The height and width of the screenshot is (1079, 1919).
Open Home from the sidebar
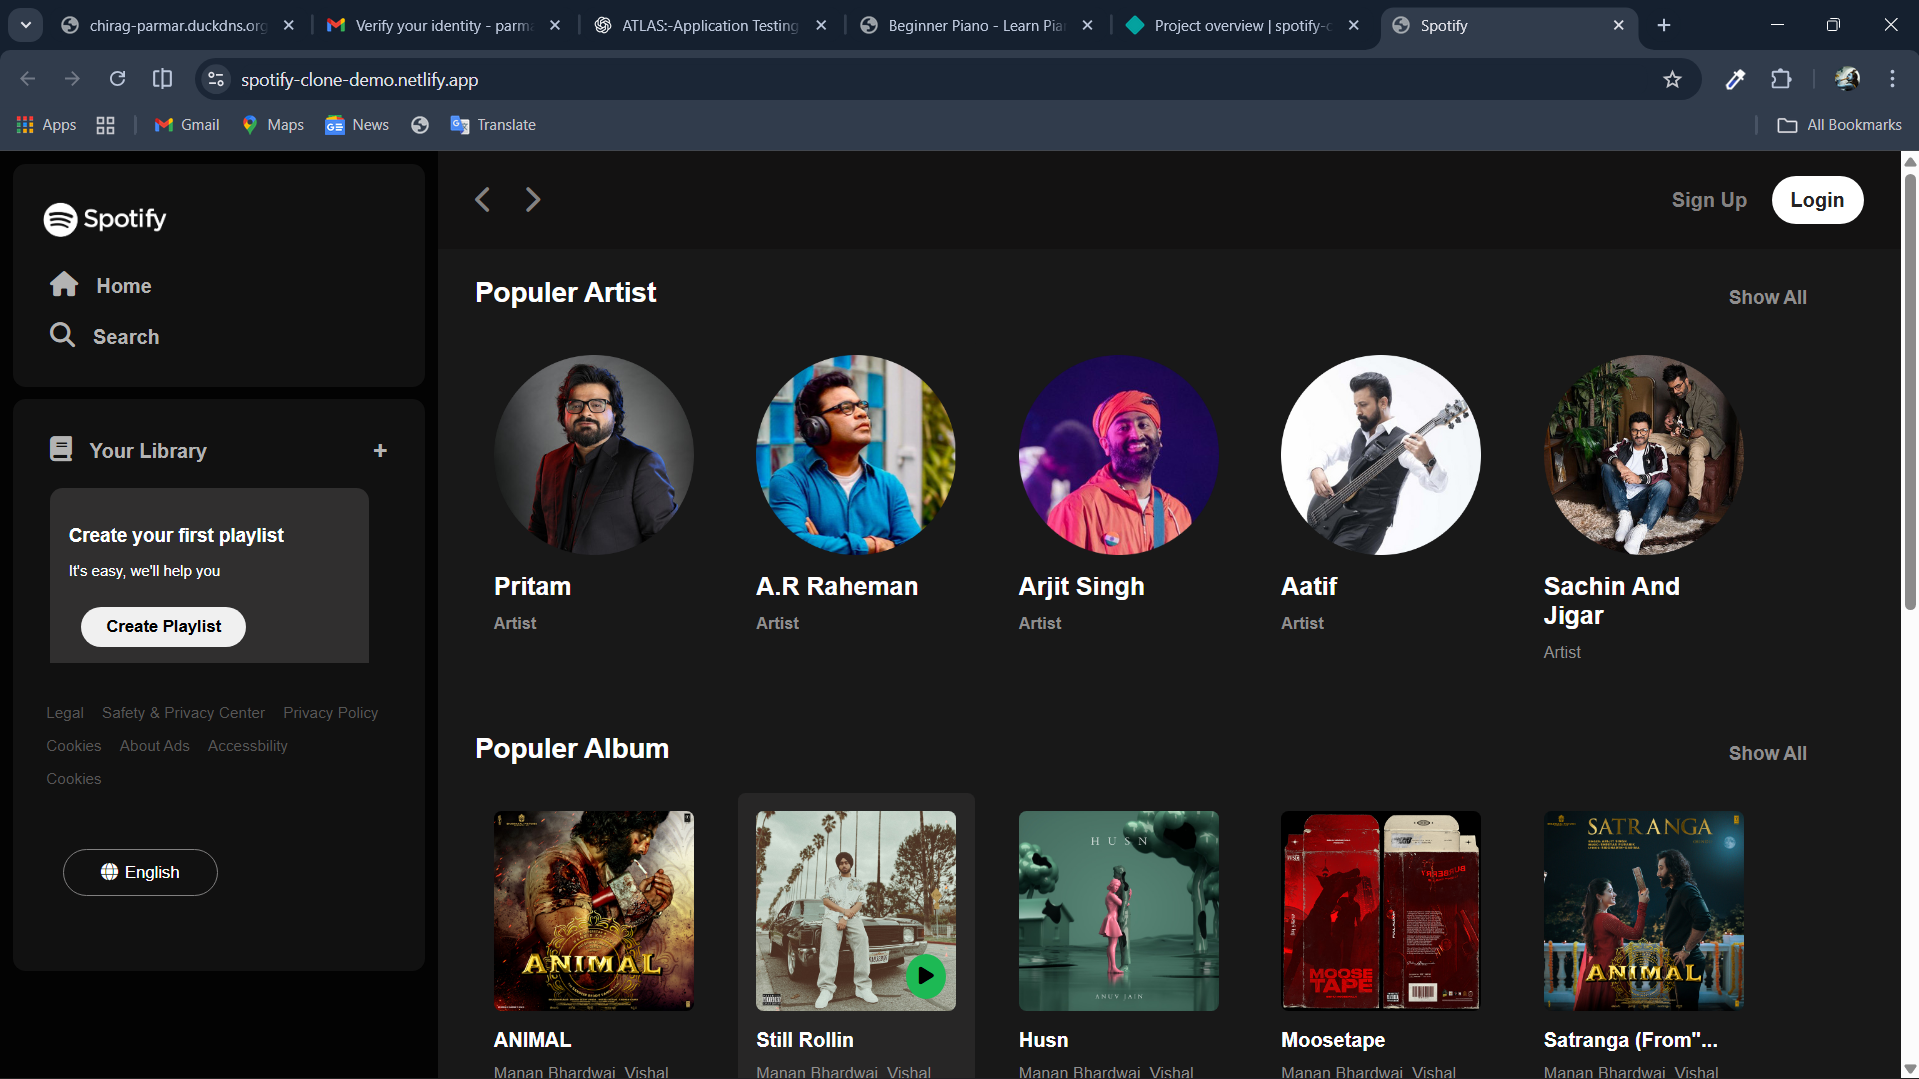point(122,285)
